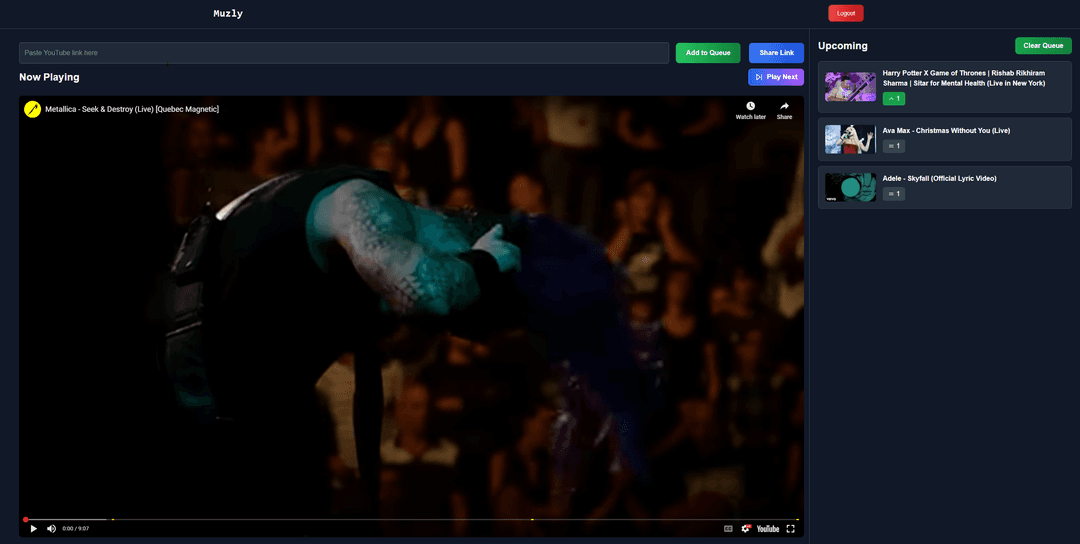Toggle vote on Adele Skyfall
This screenshot has height=544, width=1080.
893,193
